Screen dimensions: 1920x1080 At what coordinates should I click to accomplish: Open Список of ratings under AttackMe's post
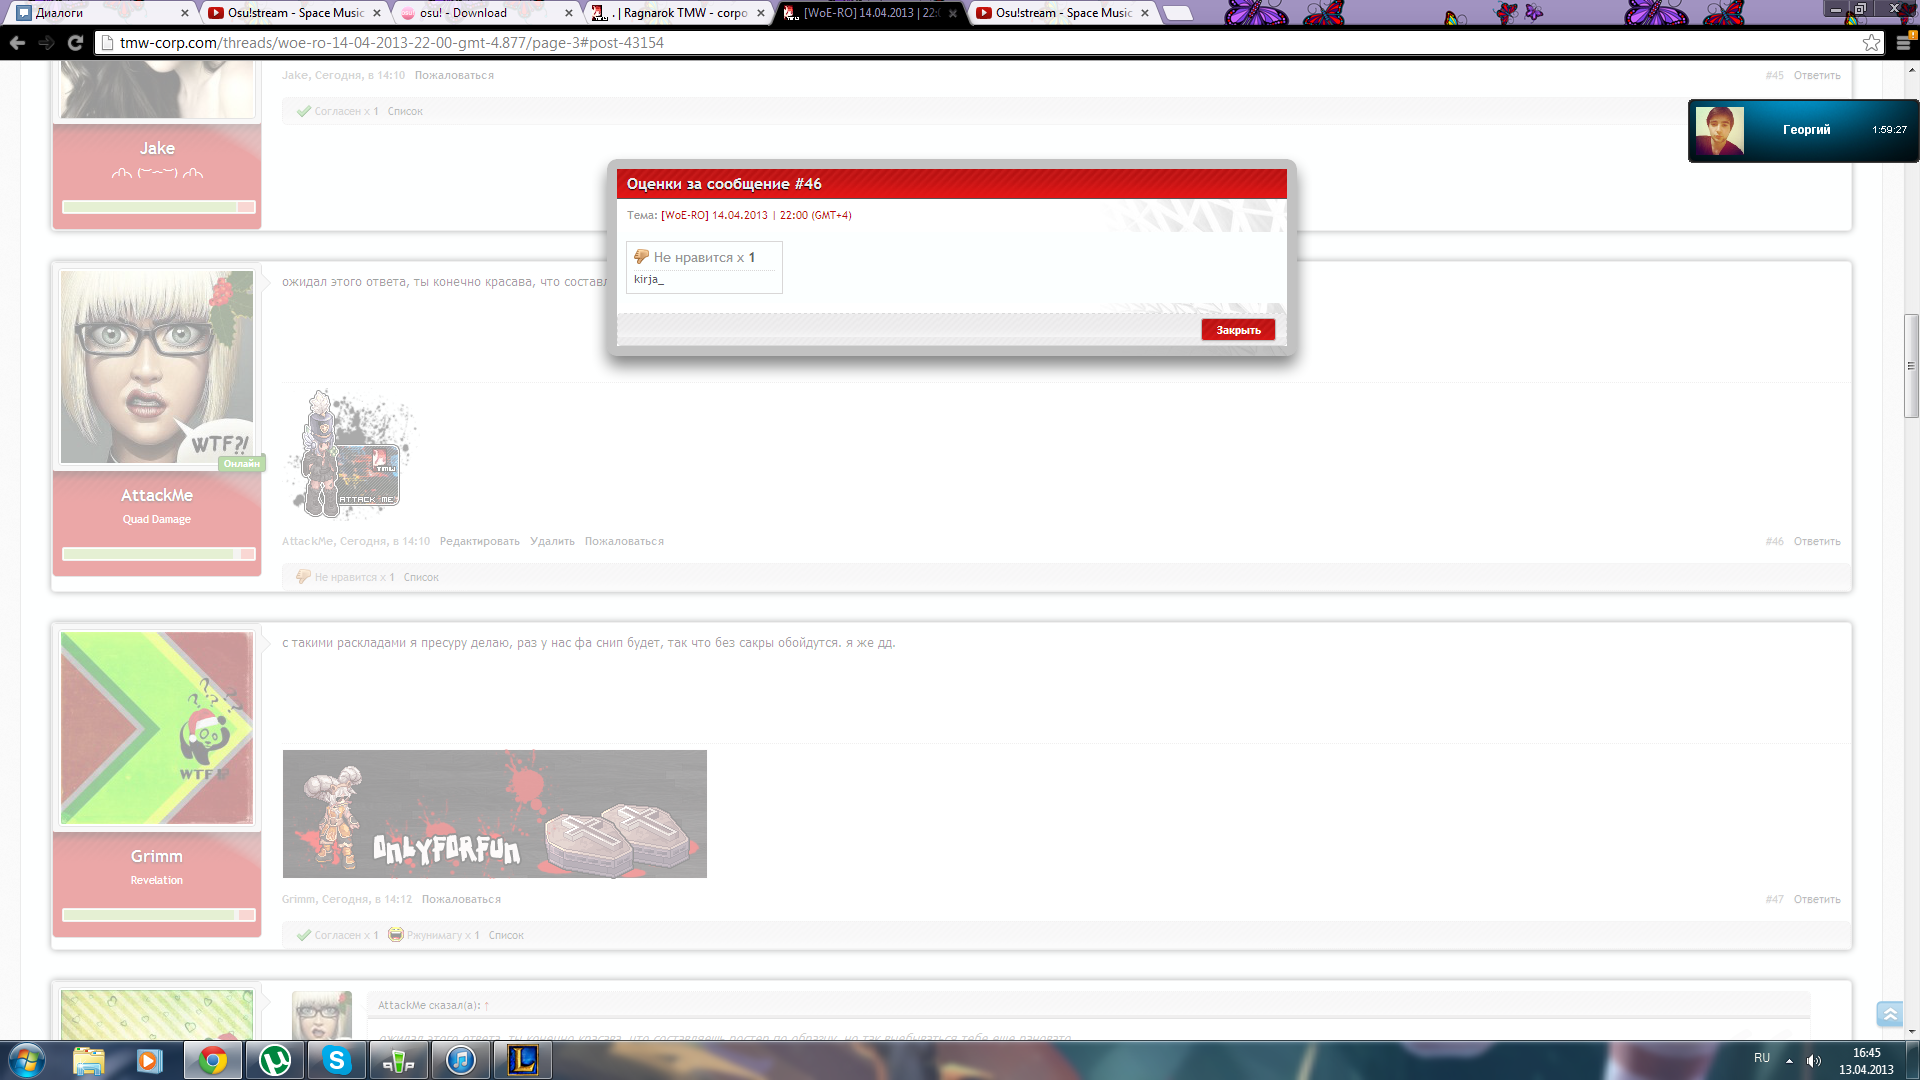(421, 577)
